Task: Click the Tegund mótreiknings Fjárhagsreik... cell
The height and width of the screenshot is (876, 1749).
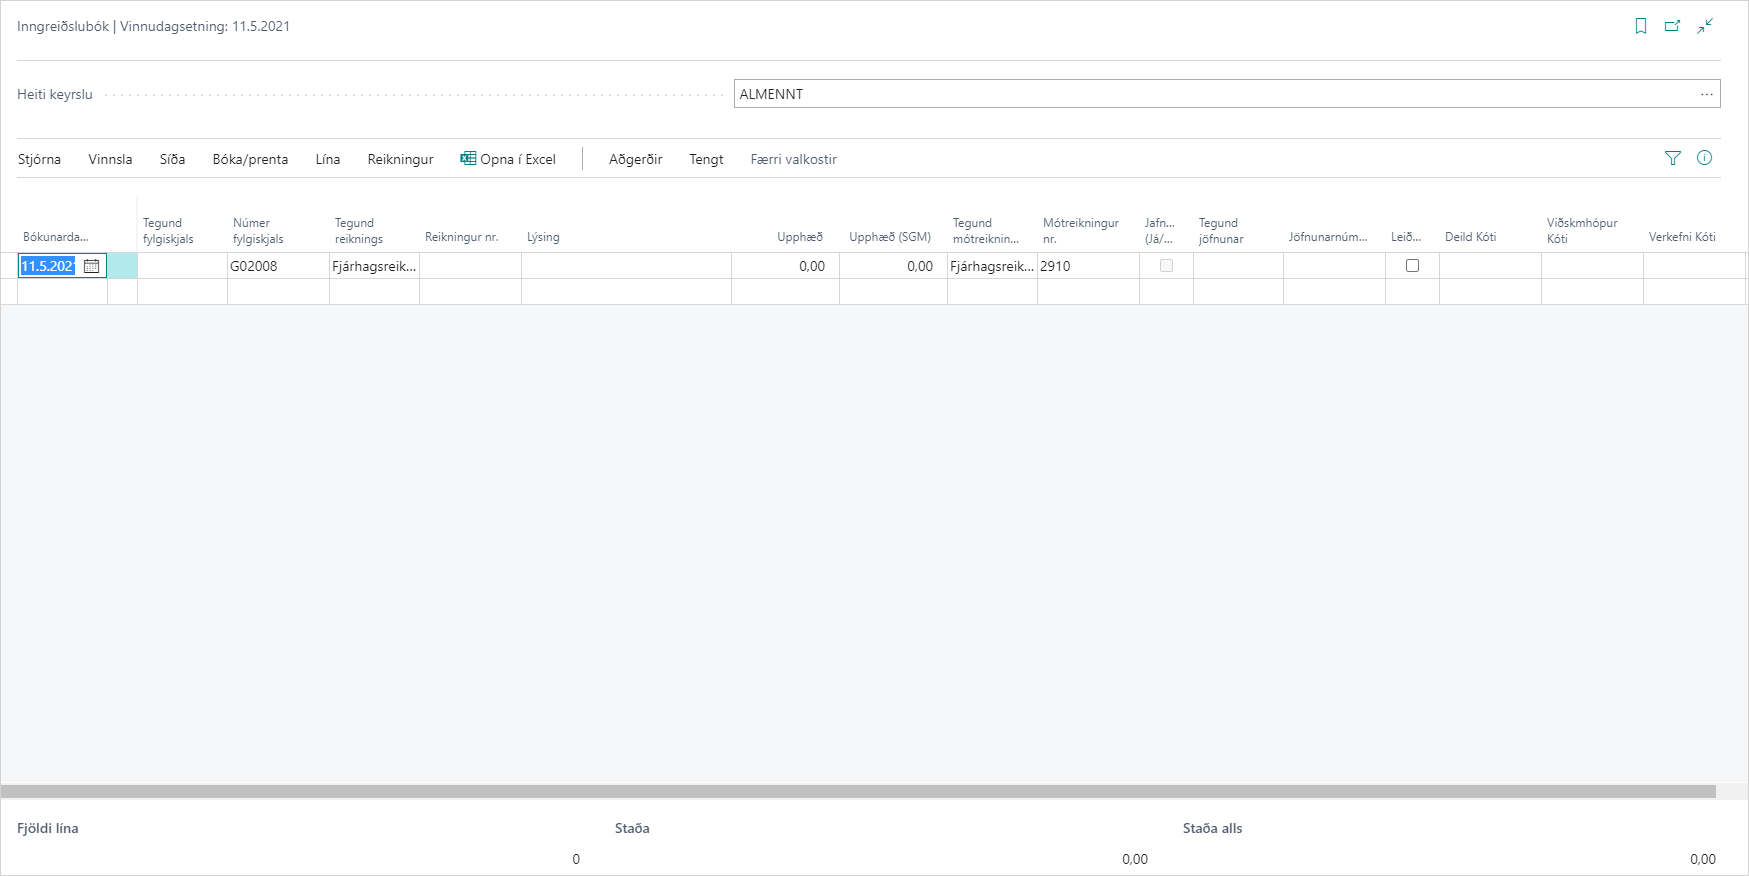Action: point(992,266)
